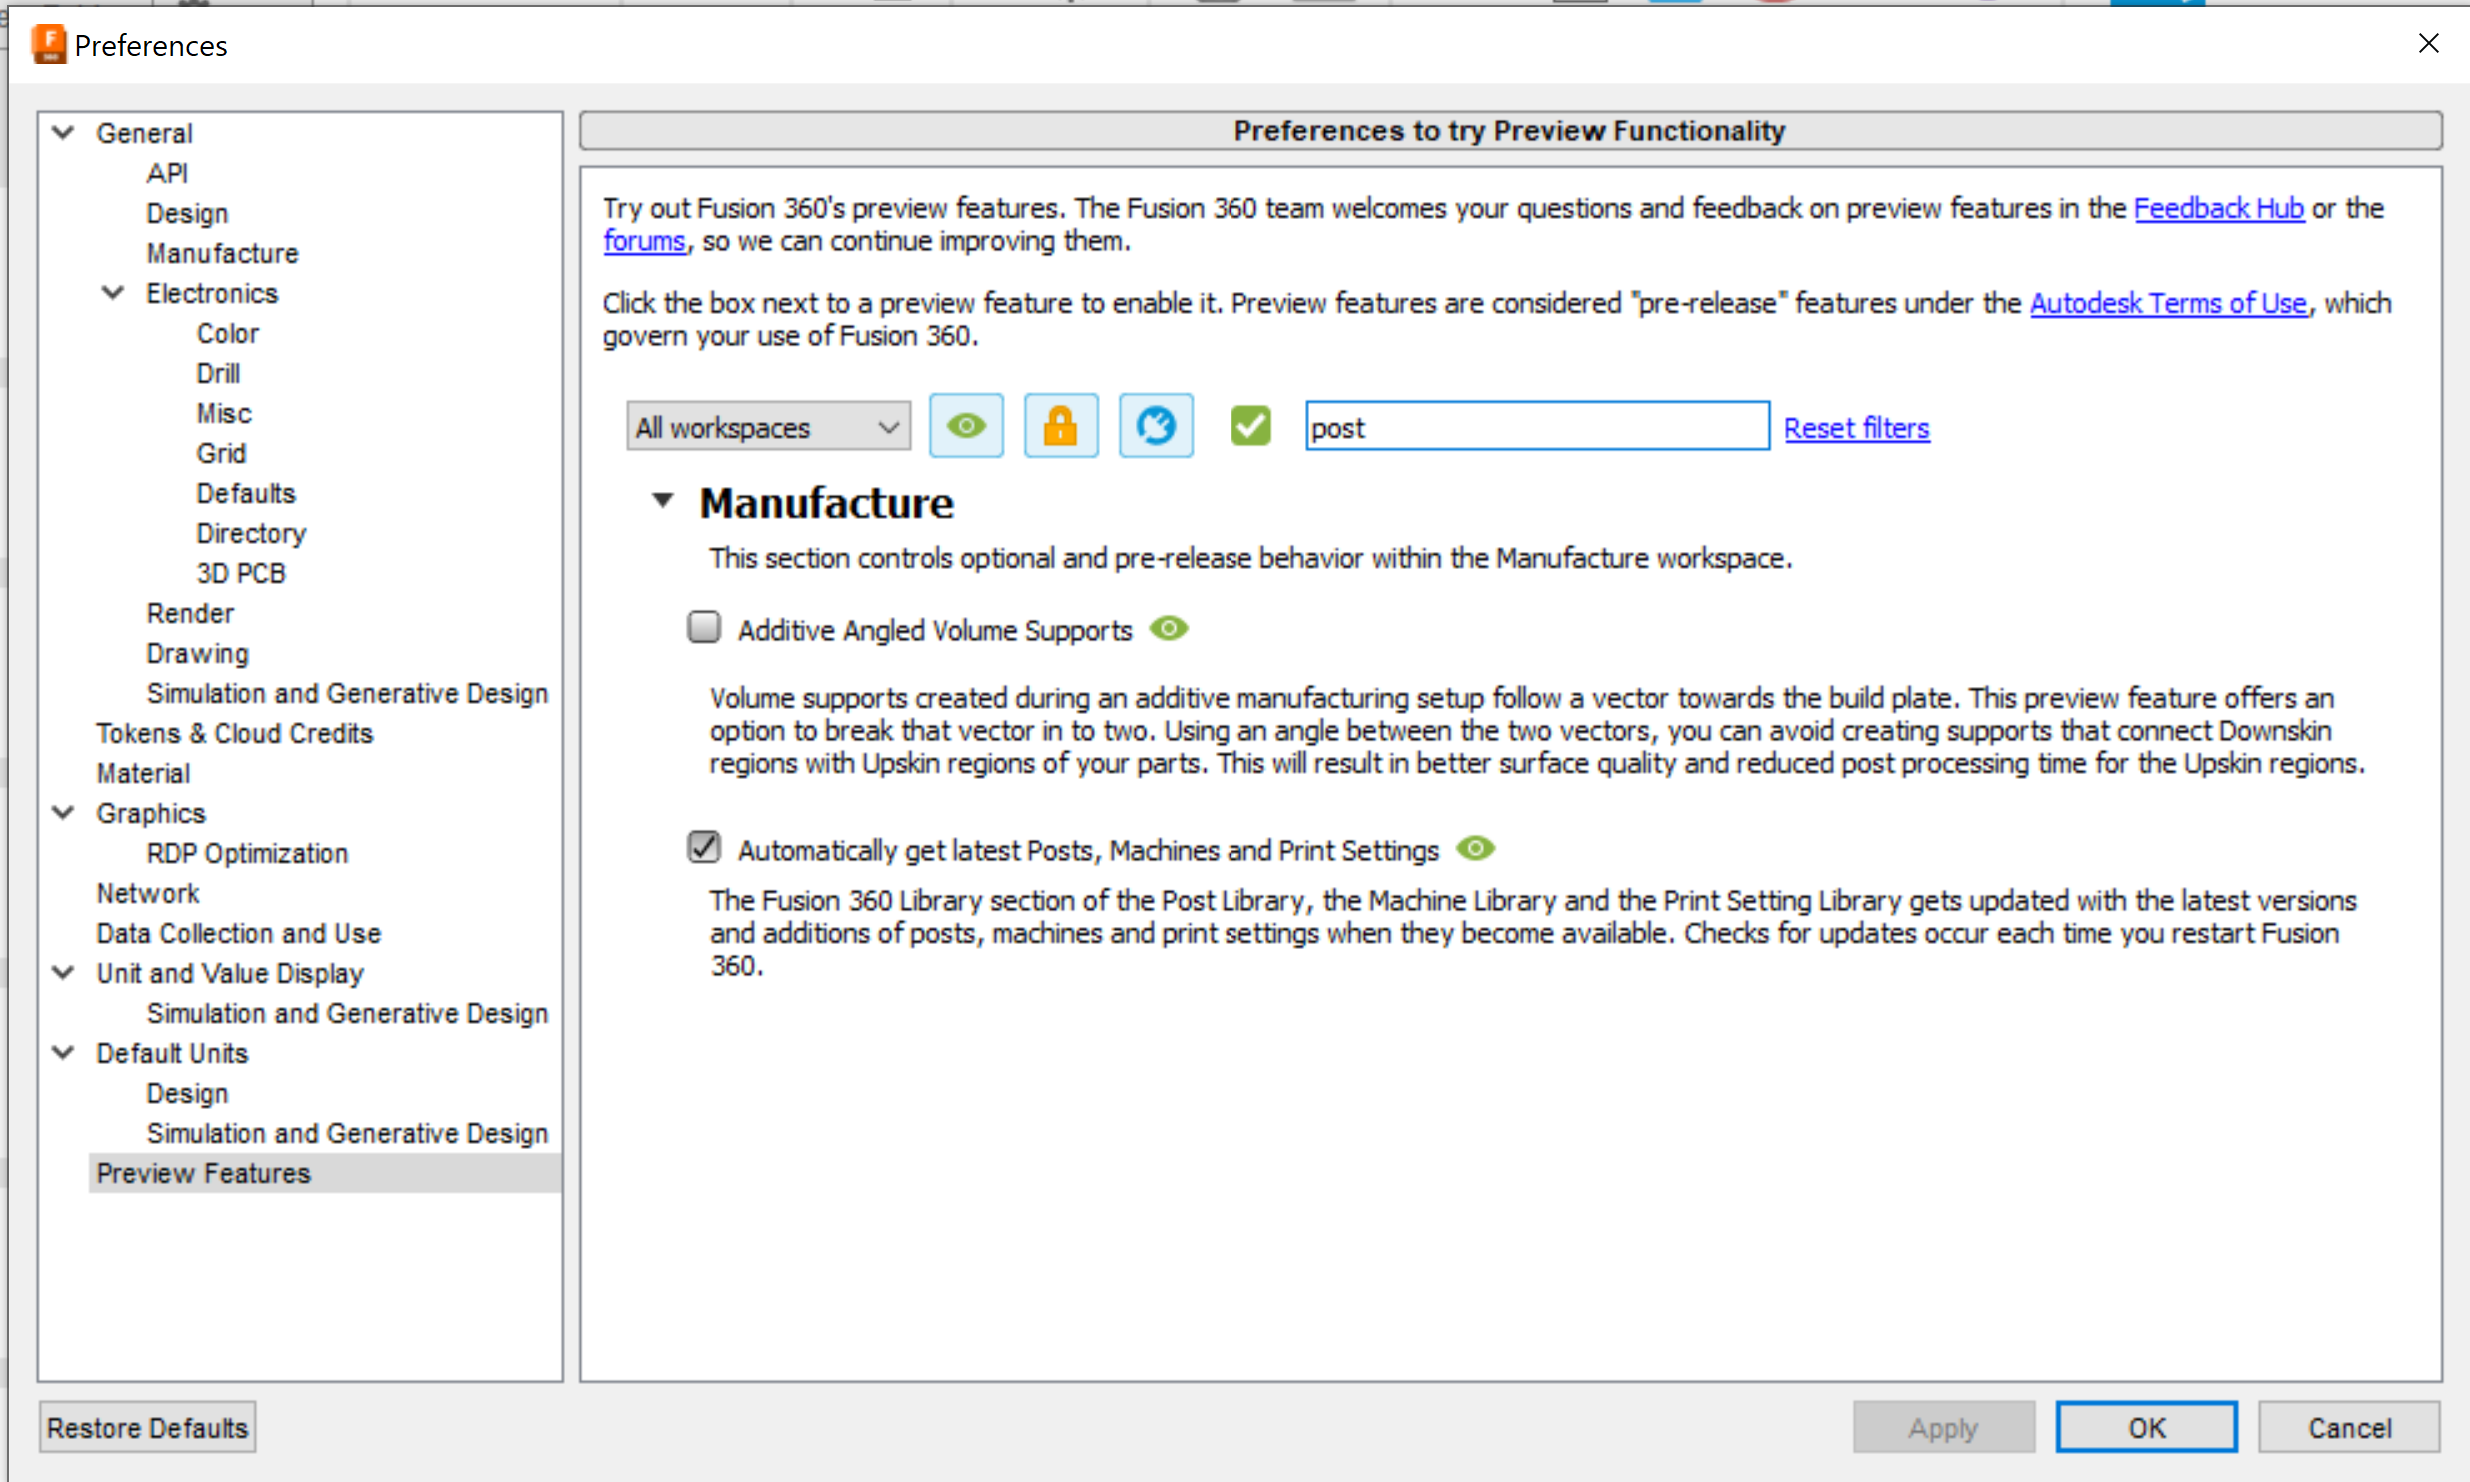Collapse the Manufacture section triangle
Screen dimensions: 2470x1482
click(x=662, y=500)
